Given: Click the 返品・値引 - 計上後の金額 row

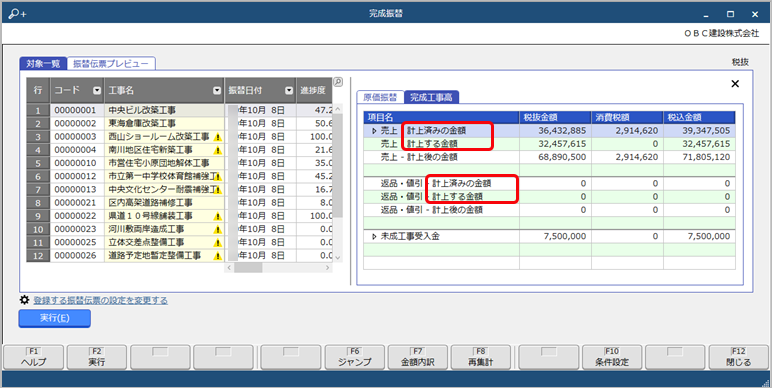Looking at the screenshot, I should pos(549,210).
